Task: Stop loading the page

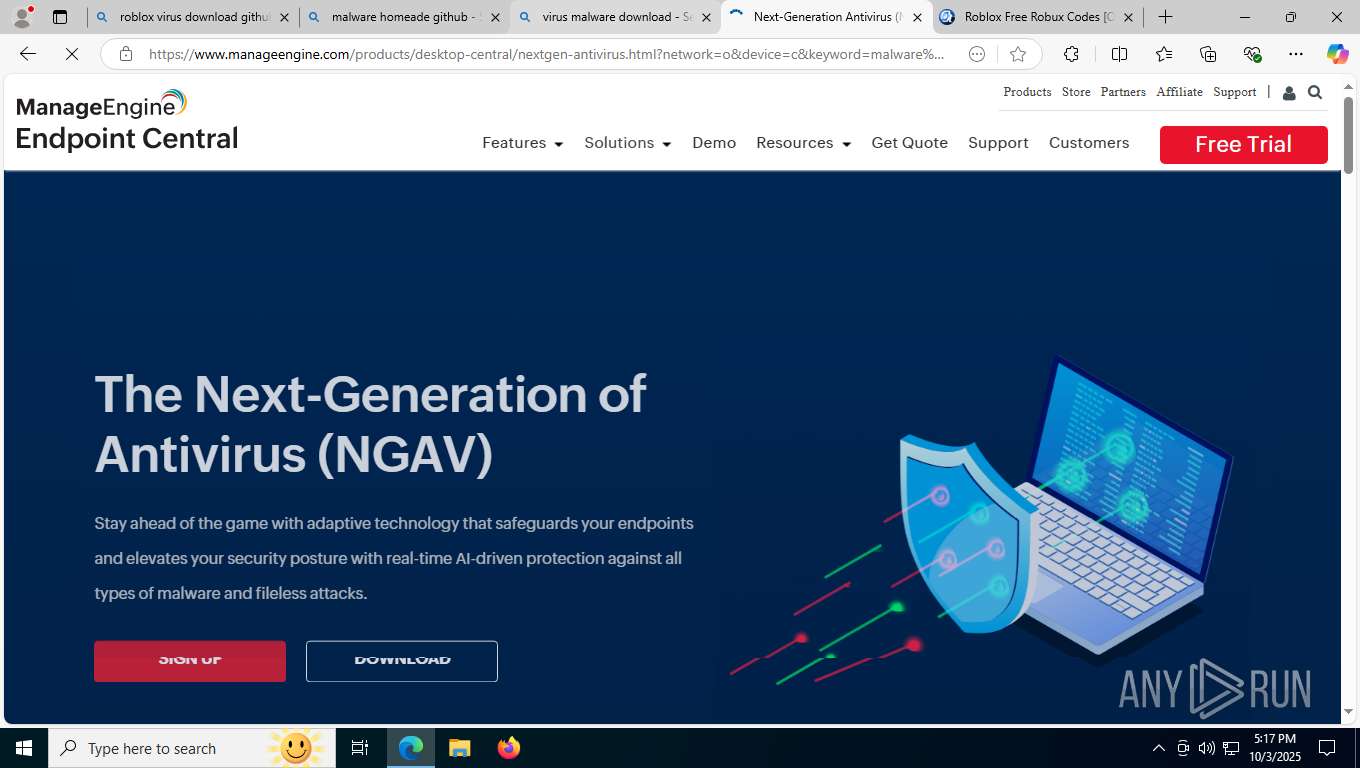Action: click(x=72, y=54)
